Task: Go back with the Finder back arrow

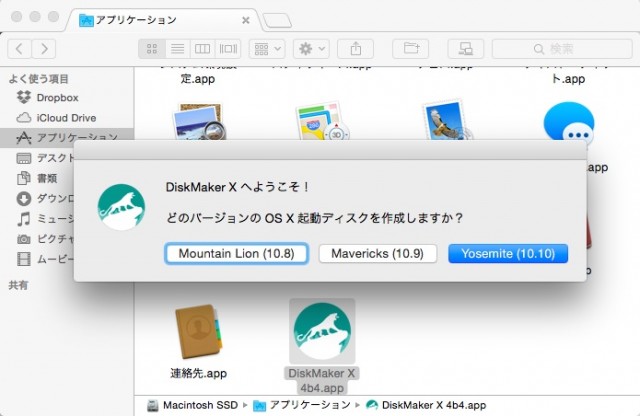Action: tap(19, 49)
